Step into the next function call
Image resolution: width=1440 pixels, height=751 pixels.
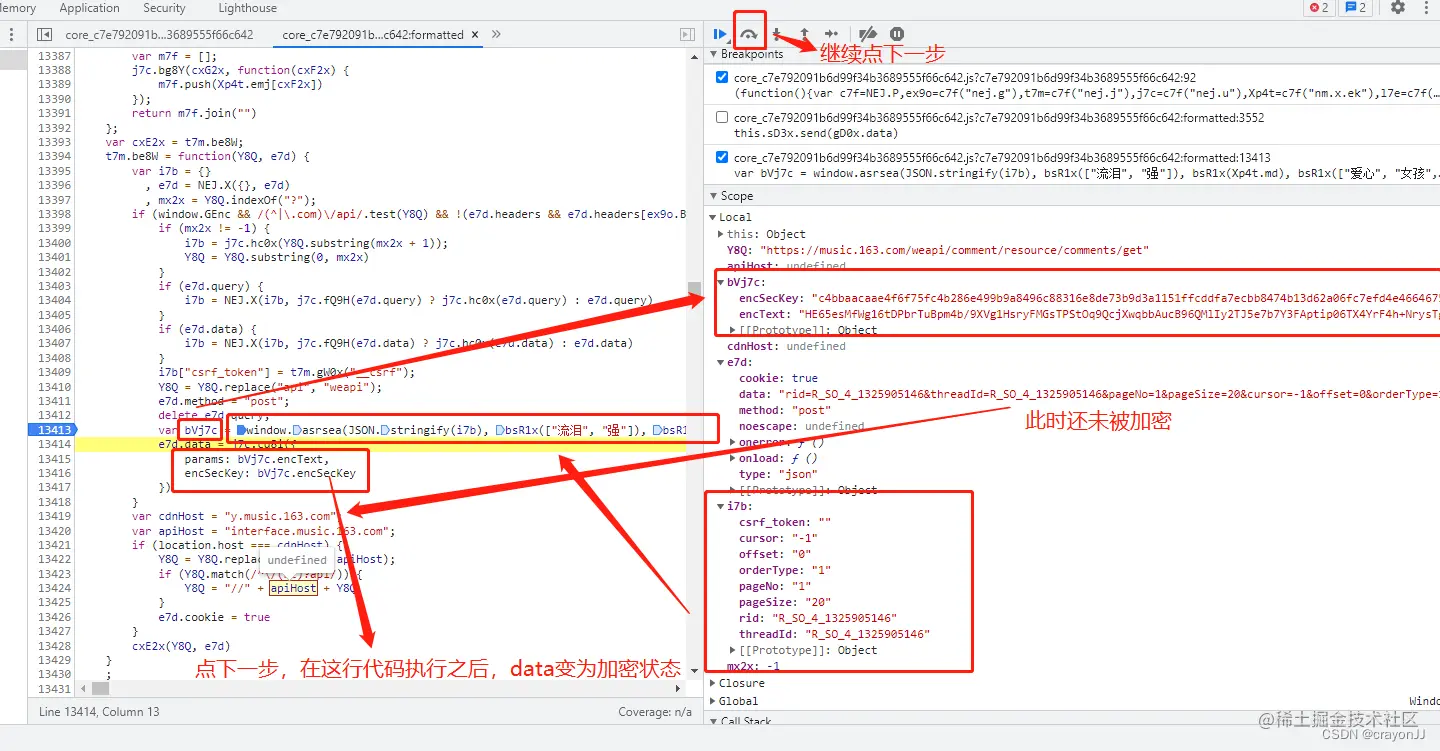pyautogui.click(x=777, y=34)
